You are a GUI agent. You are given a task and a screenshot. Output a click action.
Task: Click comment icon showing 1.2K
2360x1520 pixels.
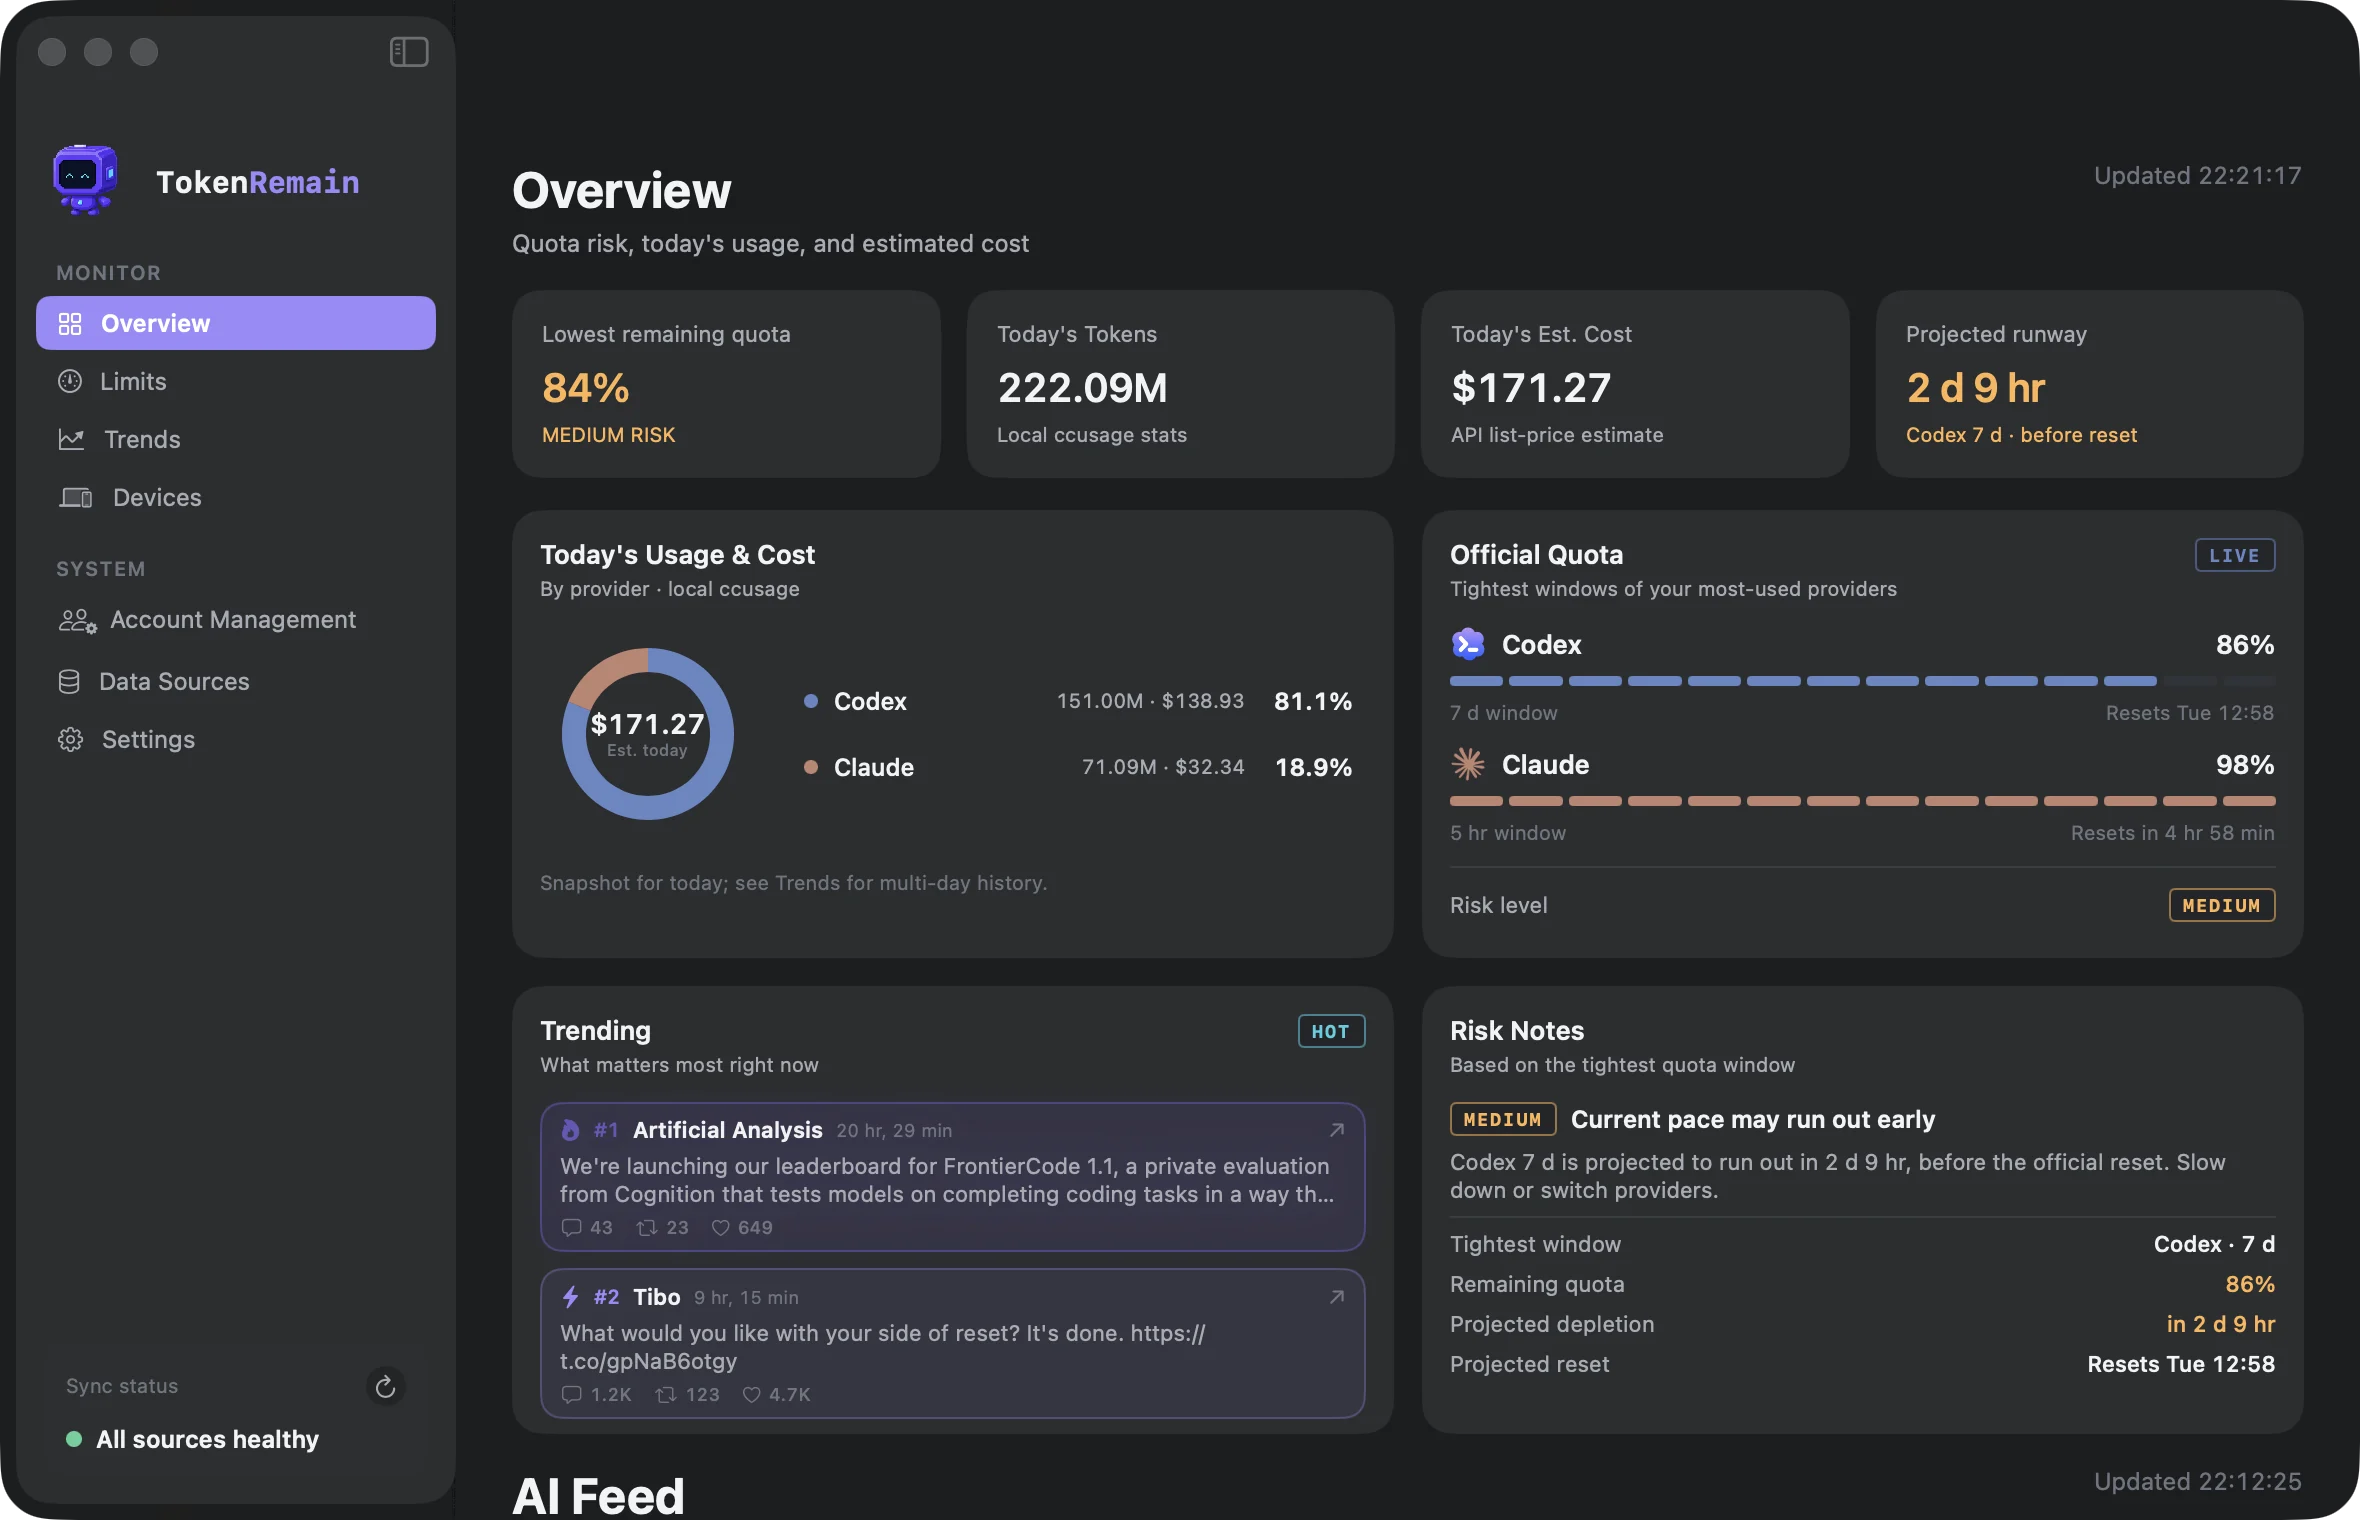[571, 1395]
